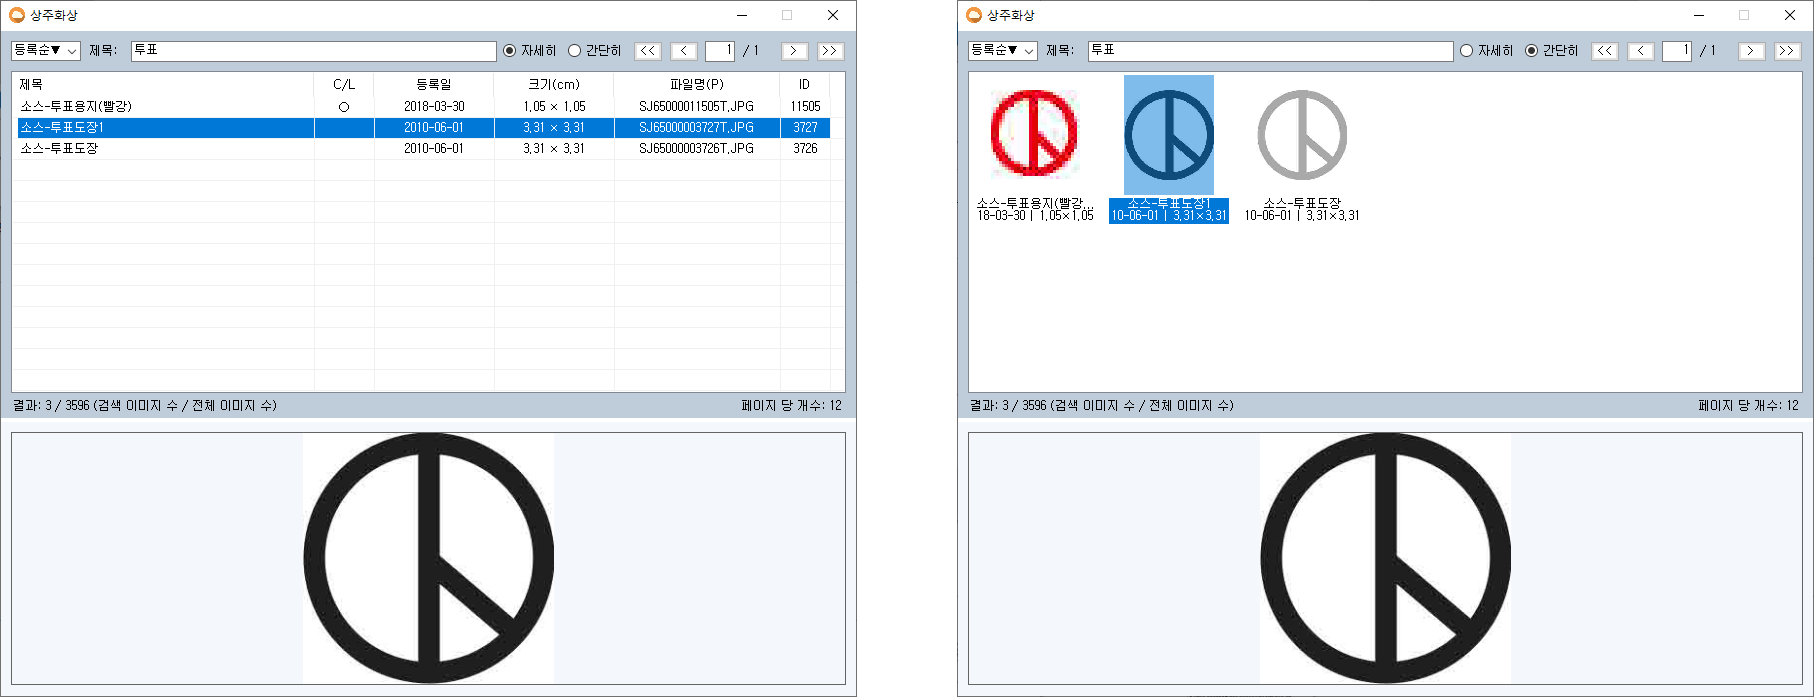The width and height of the screenshot is (1814, 697).
Task: Select blue highlighted stamp thumbnail 소스-투표도장1
Action: [1169, 135]
